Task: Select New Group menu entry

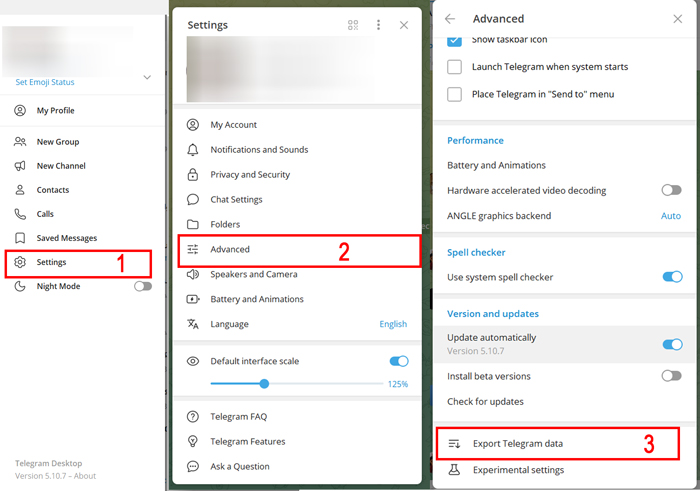Action: point(83,141)
